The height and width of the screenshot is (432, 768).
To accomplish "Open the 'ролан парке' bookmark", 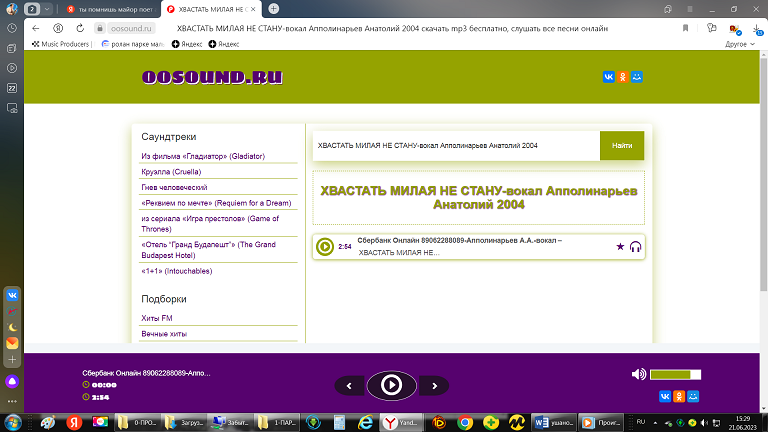I will point(133,44).
